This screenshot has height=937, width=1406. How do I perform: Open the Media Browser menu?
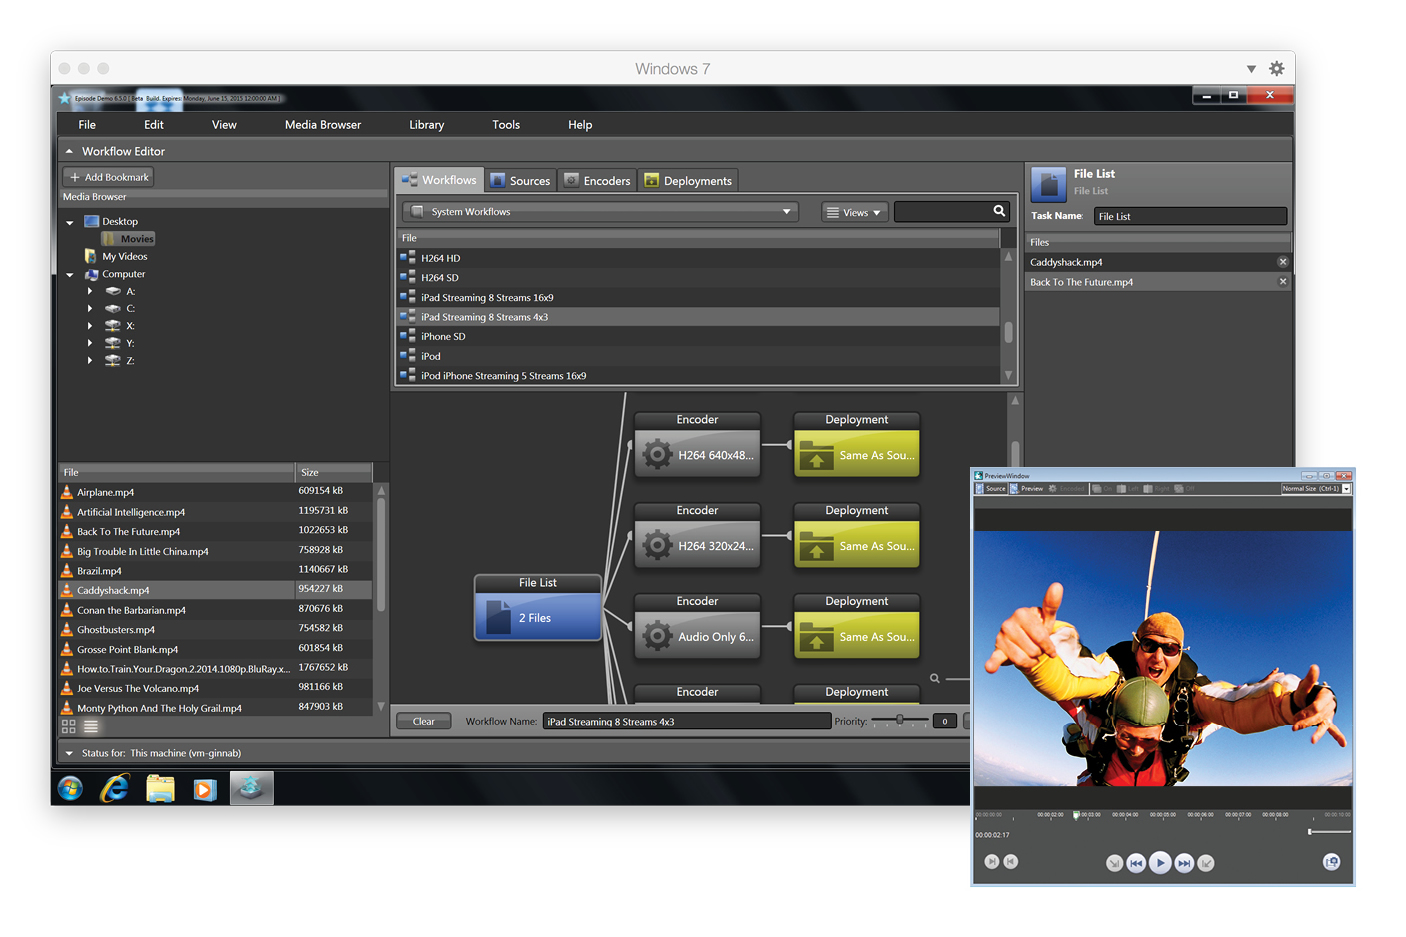point(323,125)
